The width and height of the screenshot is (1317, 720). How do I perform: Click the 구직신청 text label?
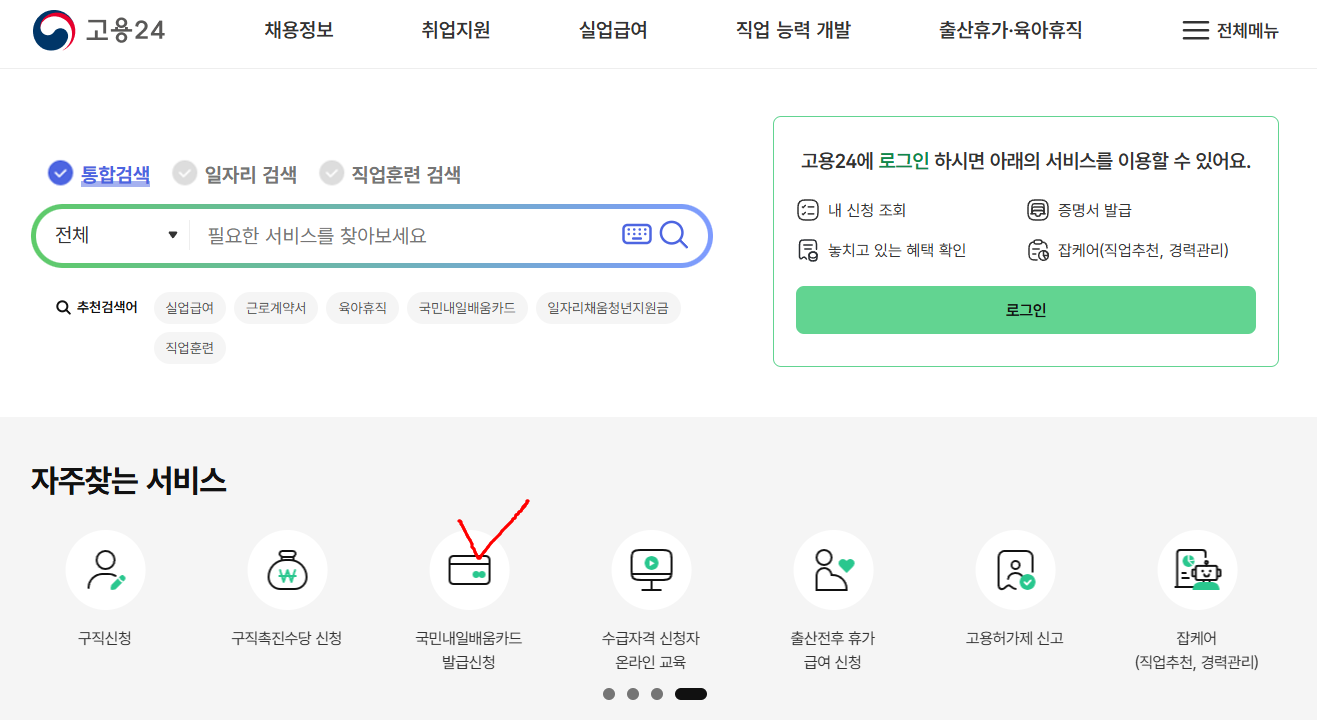coord(105,638)
